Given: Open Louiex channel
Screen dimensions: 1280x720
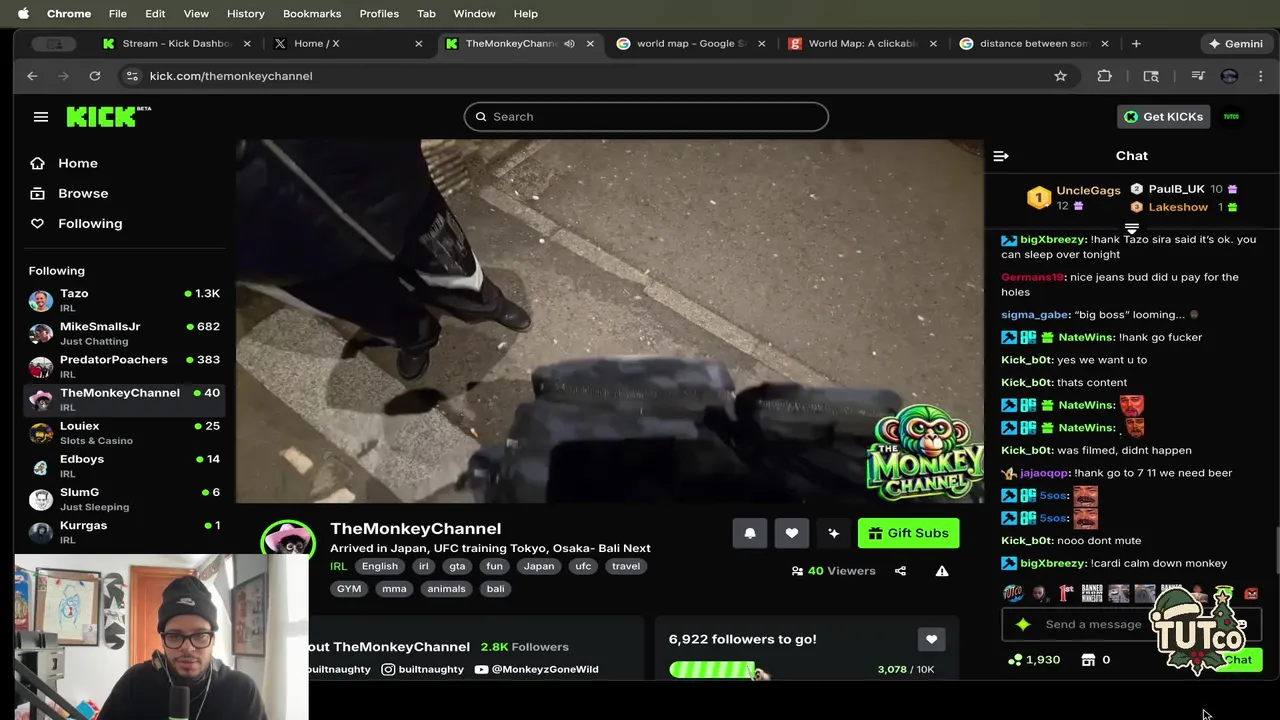Looking at the screenshot, I should [x=124, y=432].
